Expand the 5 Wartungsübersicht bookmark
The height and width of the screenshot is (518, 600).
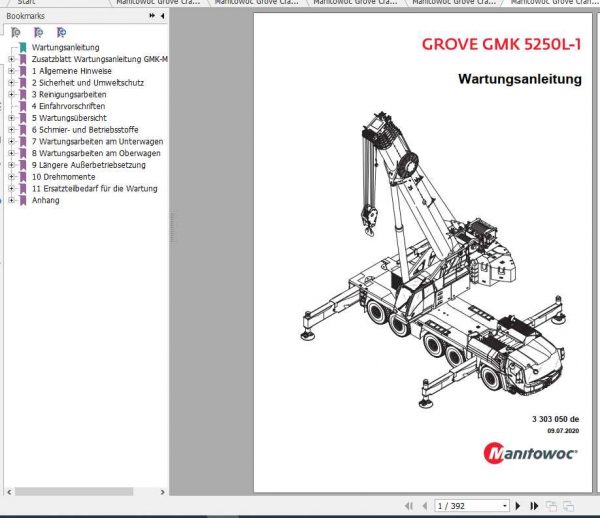point(11,118)
